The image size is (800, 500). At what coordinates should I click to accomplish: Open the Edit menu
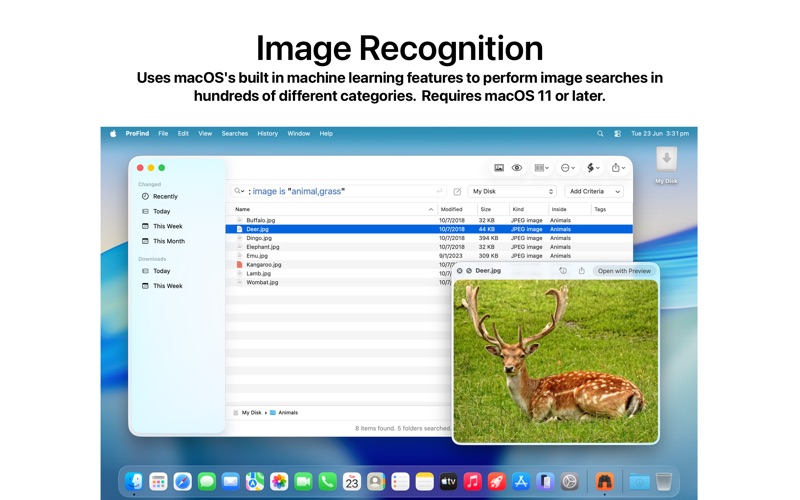click(183, 134)
